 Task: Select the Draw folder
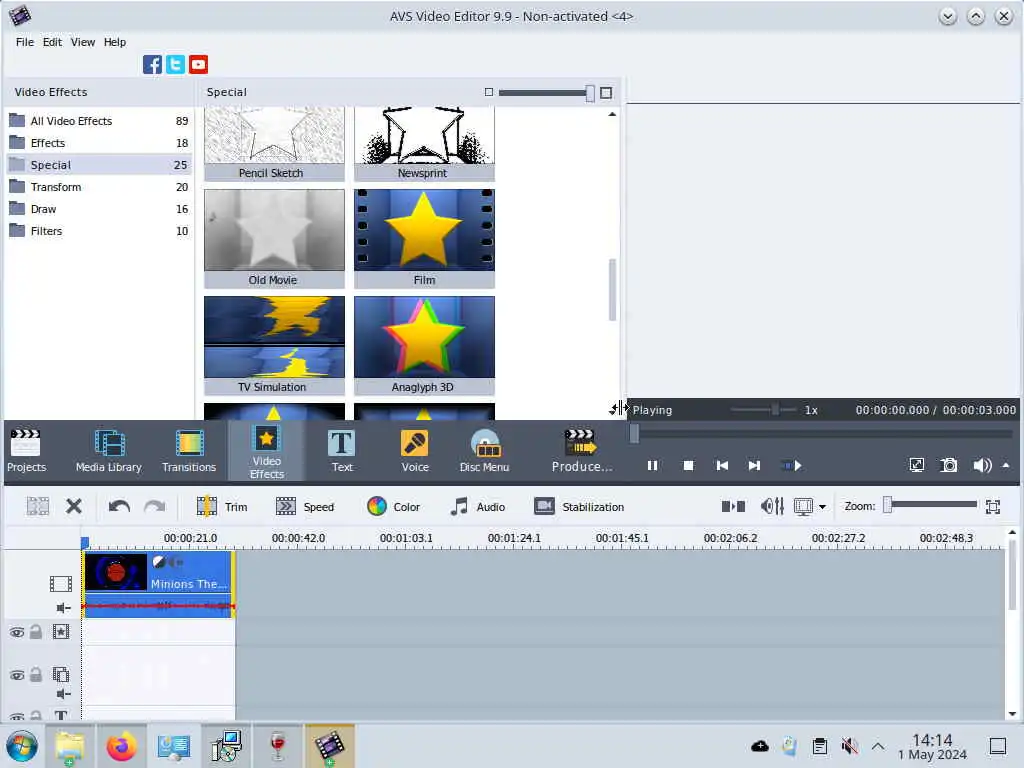tap(99, 209)
